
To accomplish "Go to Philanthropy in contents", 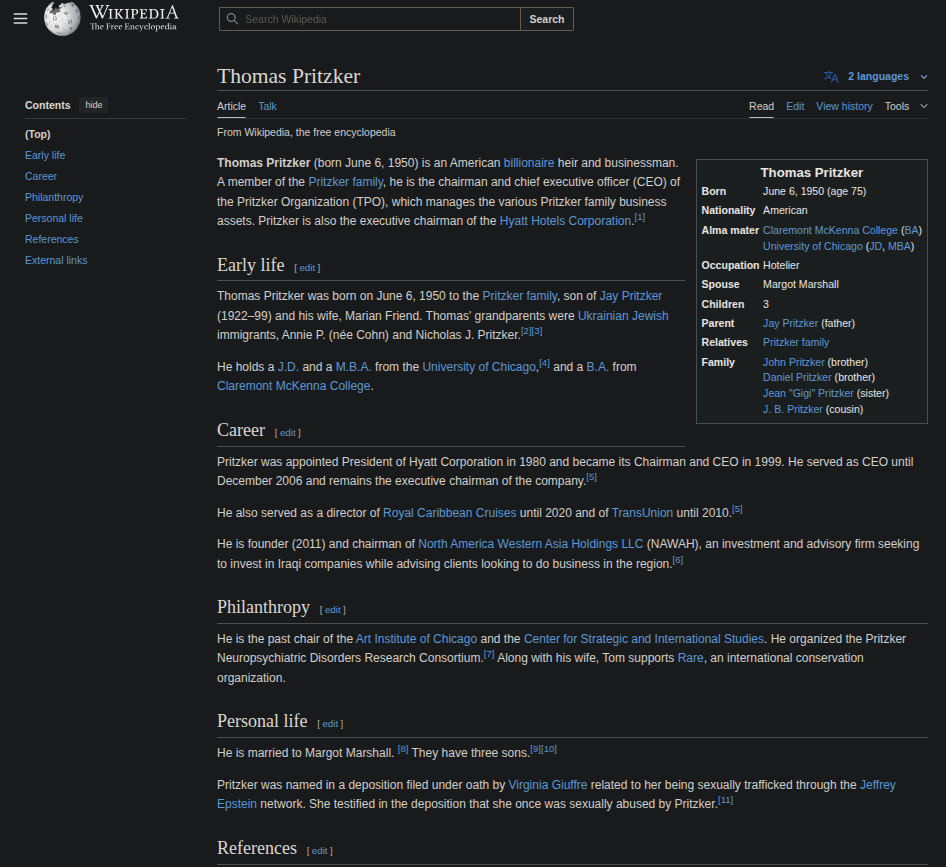I will pyautogui.click(x=54, y=197).
